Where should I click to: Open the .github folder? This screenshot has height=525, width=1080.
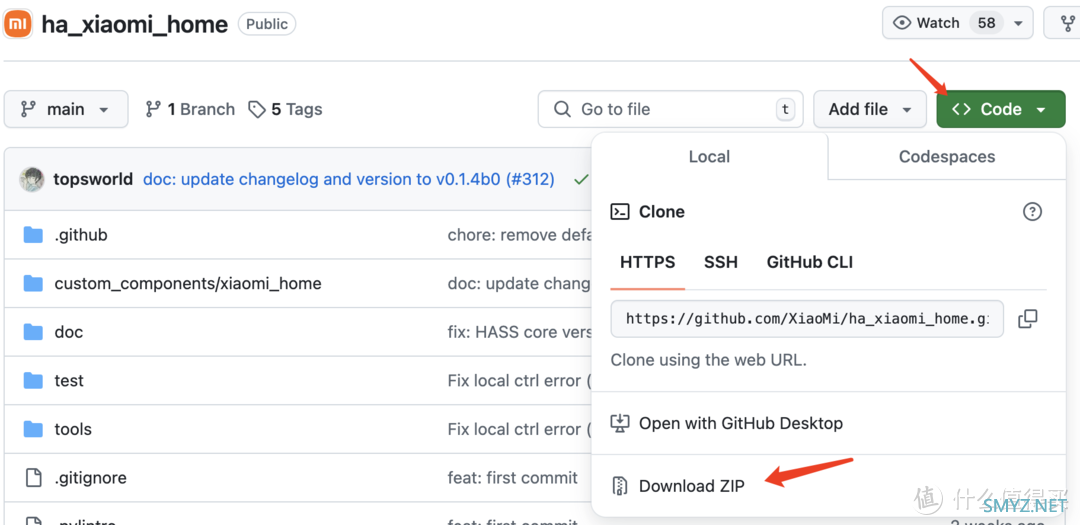(x=81, y=235)
